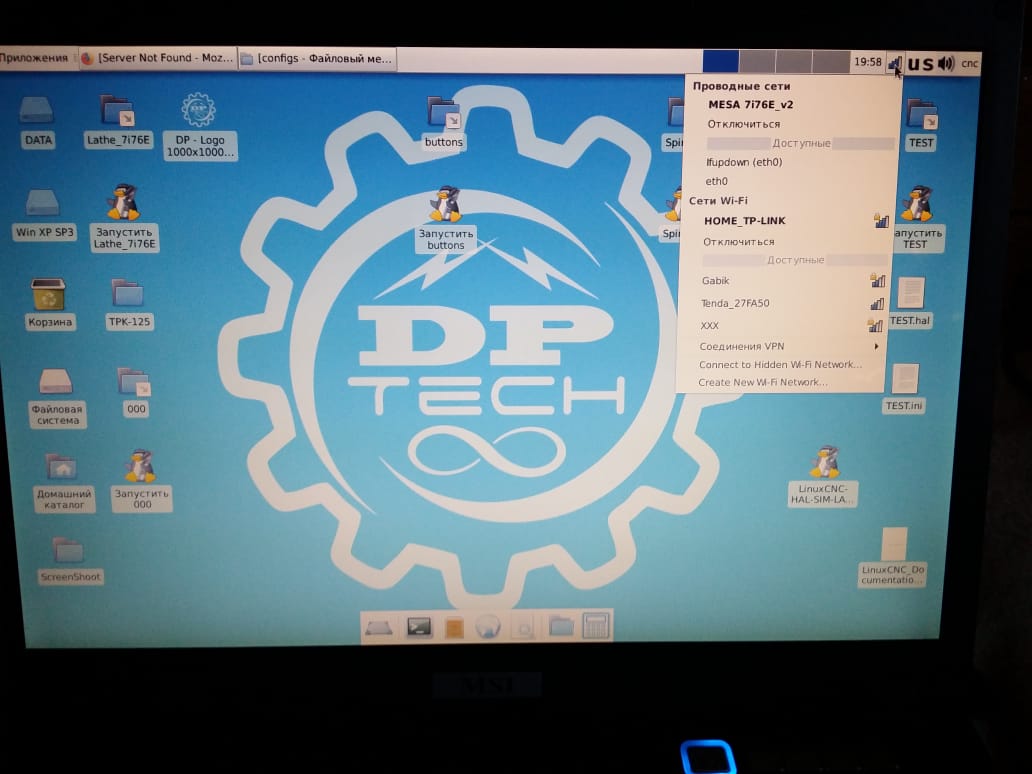Connect to the Tenda_27FA50 Wi-Fi network
The width and height of the screenshot is (1032, 774).
coord(783,303)
